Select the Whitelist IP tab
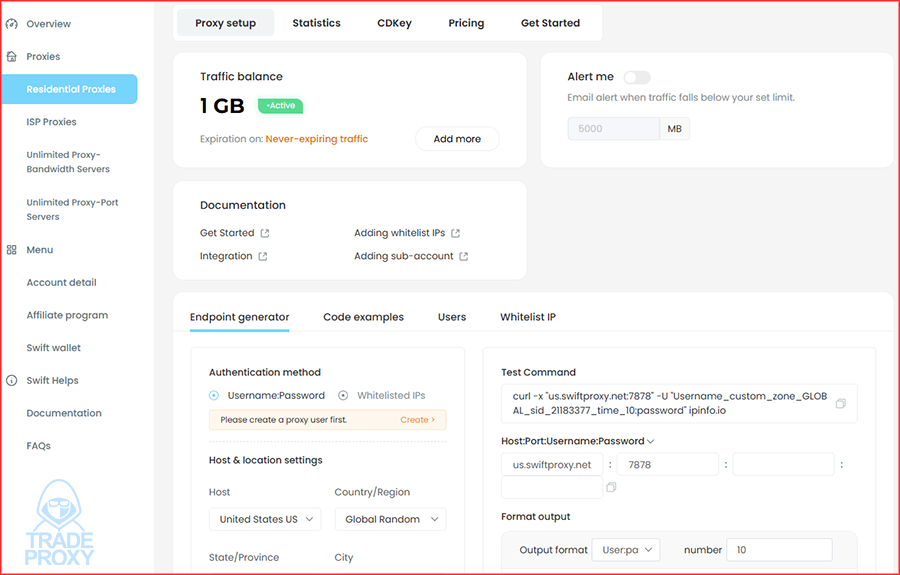The image size is (900, 575). [528, 317]
